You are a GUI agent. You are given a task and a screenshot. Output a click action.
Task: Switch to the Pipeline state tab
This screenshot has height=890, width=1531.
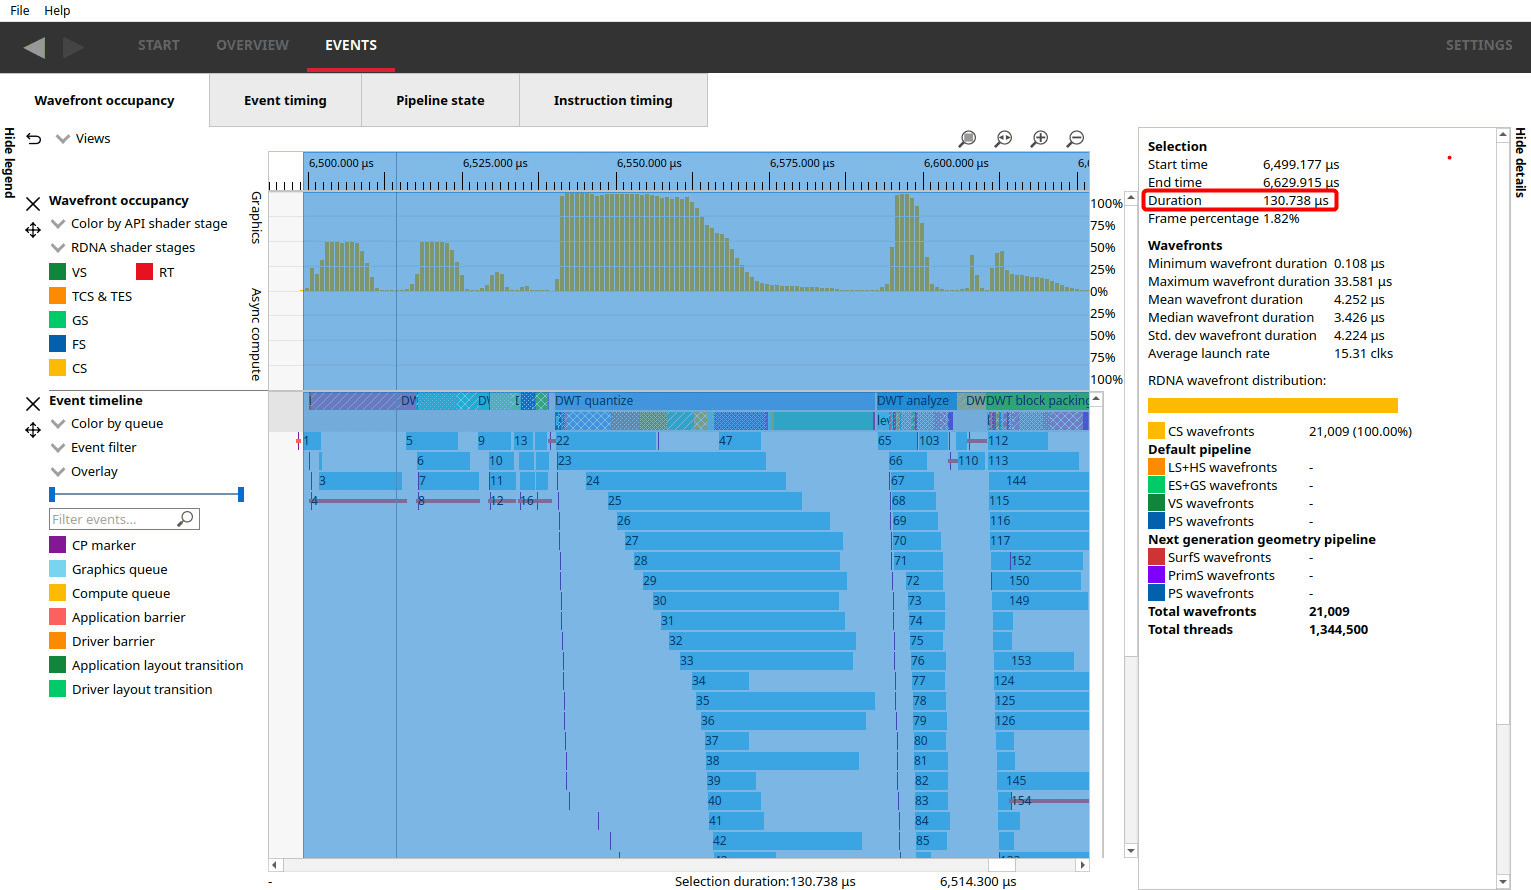coord(440,100)
